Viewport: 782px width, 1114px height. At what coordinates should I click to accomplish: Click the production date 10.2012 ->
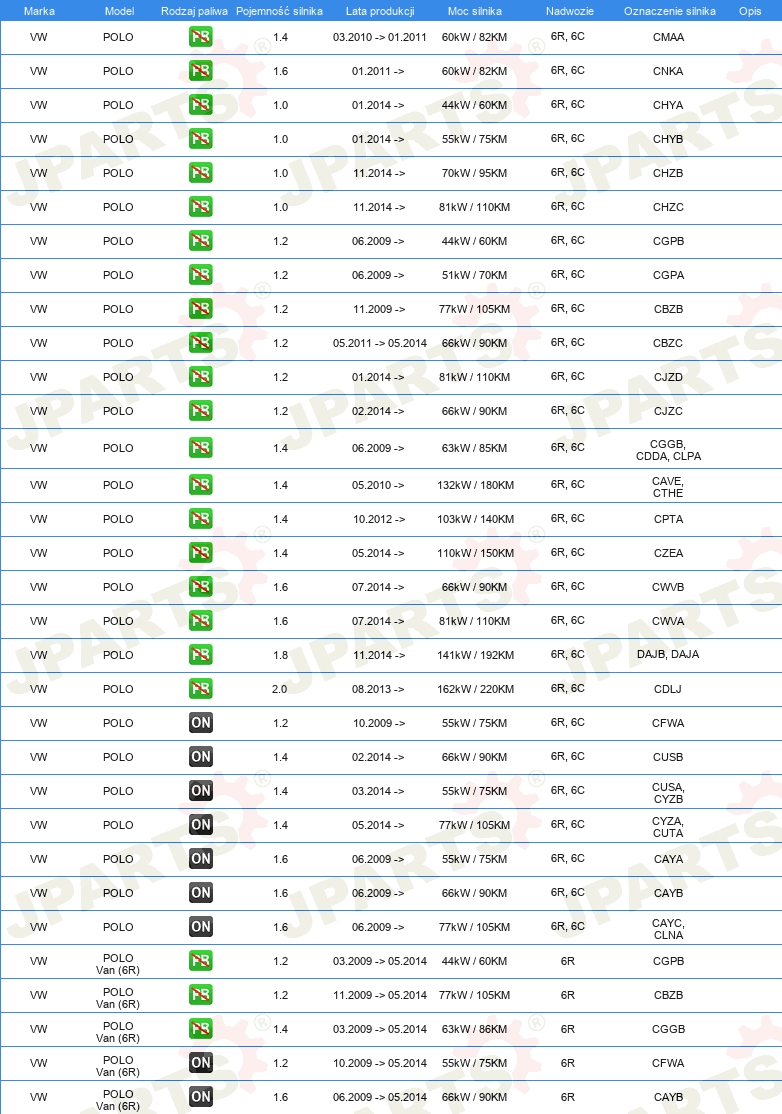tap(379, 519)
